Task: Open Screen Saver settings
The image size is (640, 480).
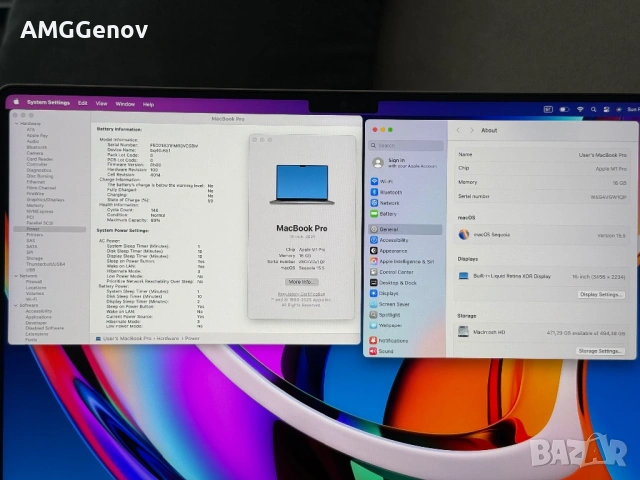Action: pyautogui.click(x=405, y=304)
